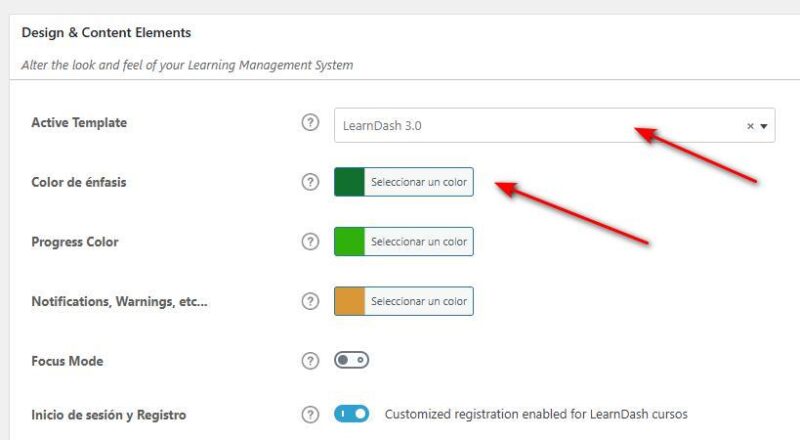The image size is (800, 440).
Task: Open Focus Mode help icon
Action: click(x=310, y=360)
